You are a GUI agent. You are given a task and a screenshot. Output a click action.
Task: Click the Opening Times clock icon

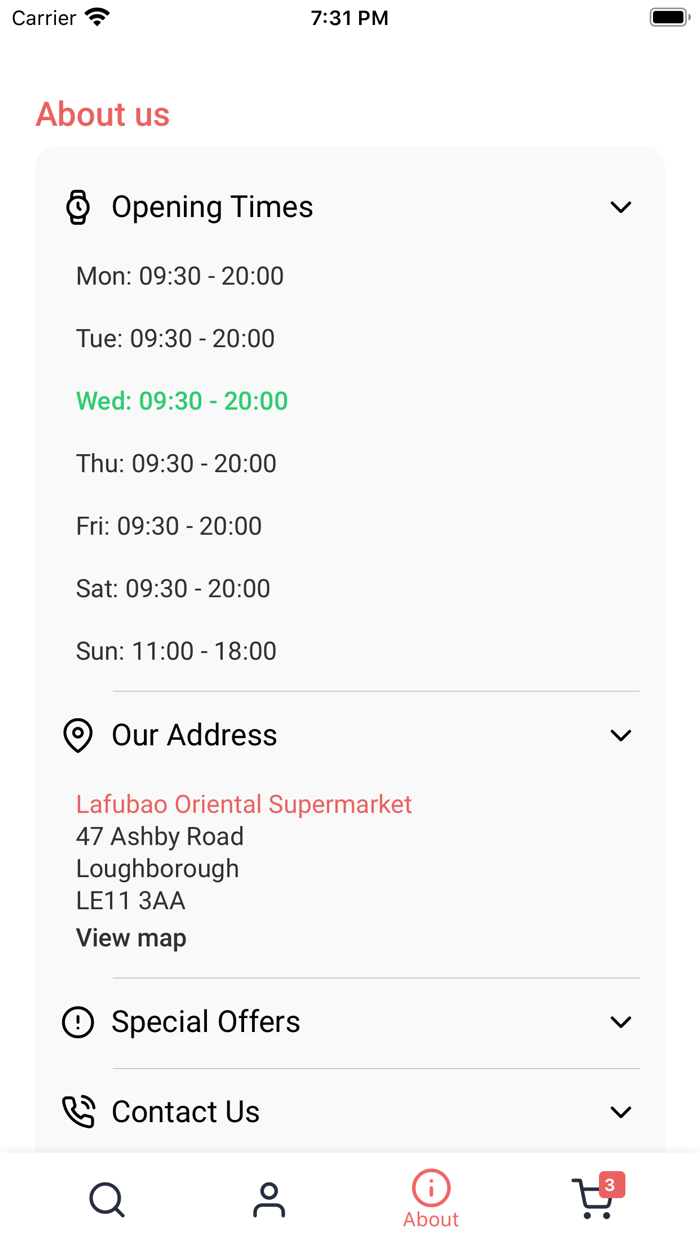coord(78,207)
